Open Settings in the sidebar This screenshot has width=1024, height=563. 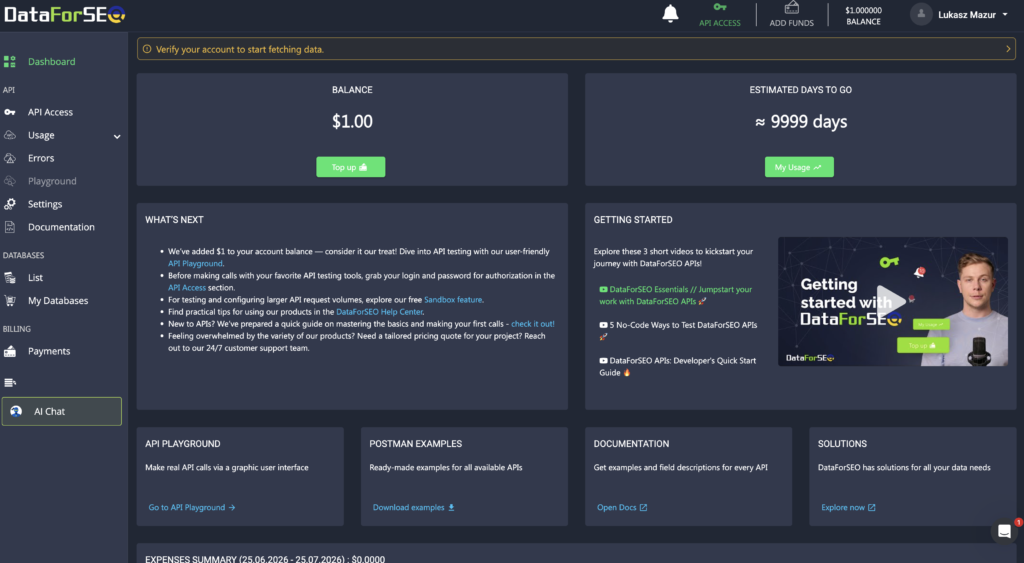[45, 204]
